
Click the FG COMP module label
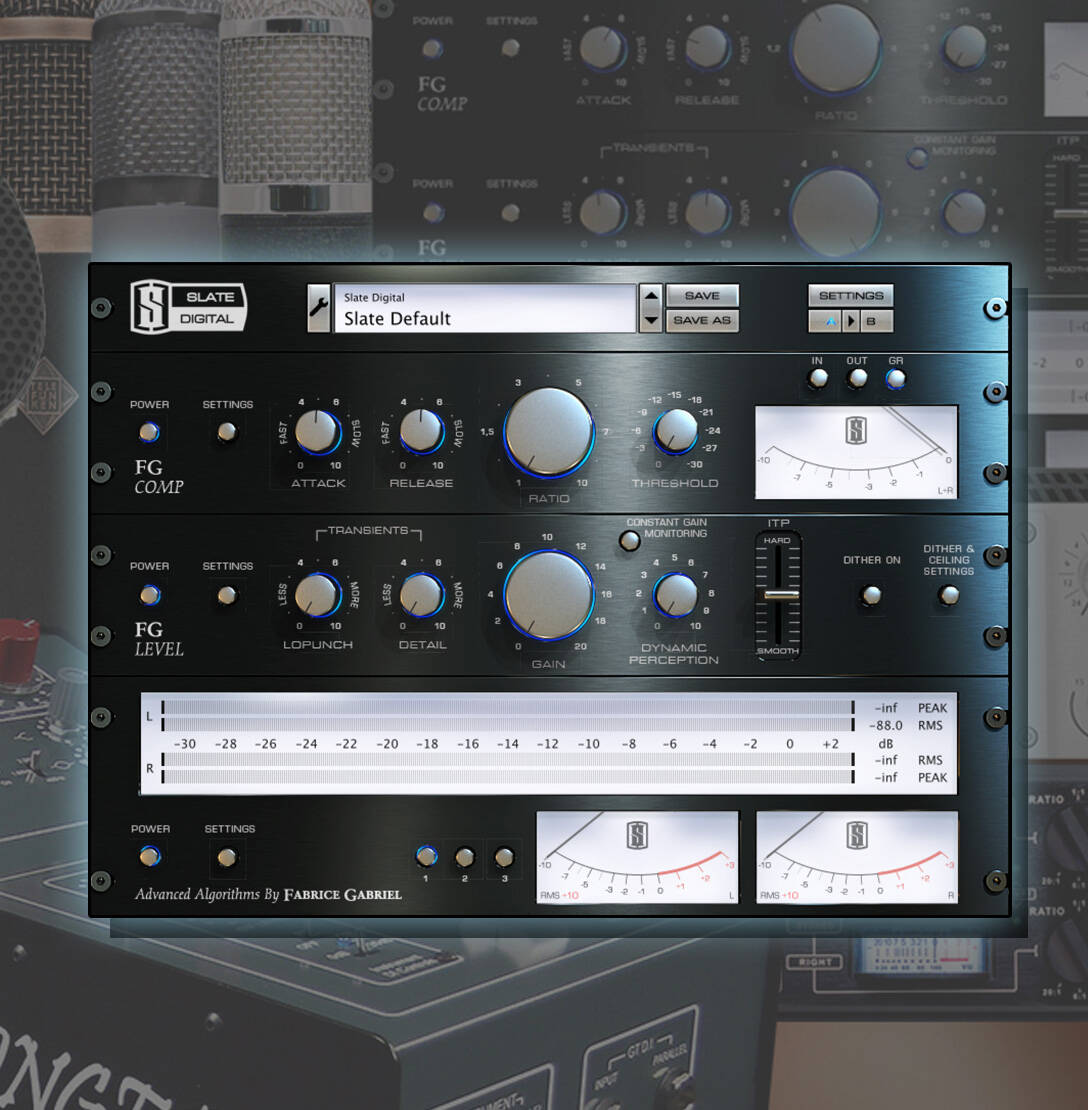159,476
